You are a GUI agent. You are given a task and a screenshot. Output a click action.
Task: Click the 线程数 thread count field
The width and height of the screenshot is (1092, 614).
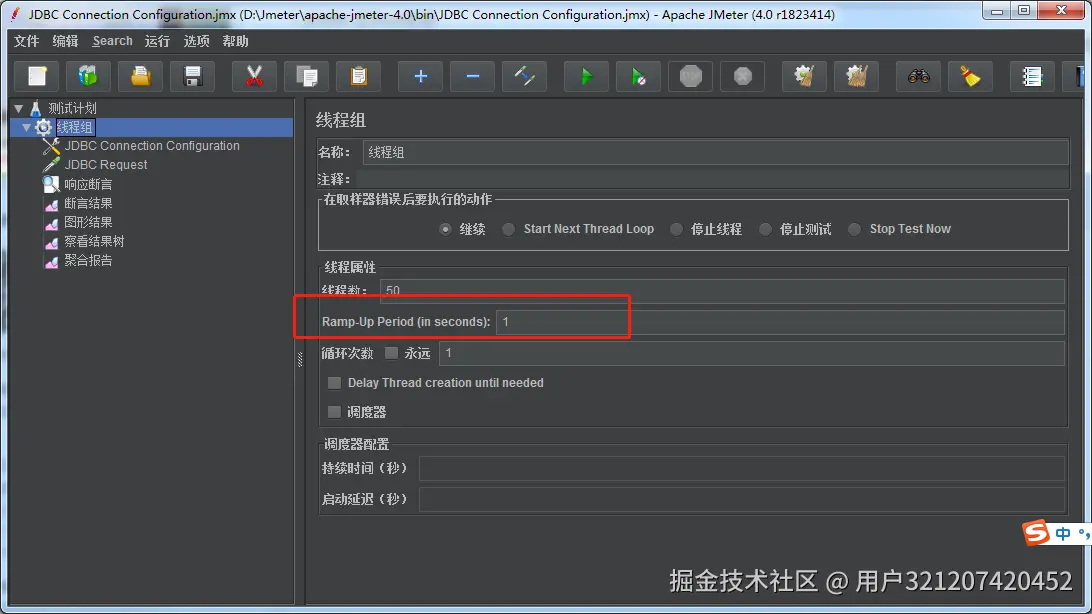pos(722,291)
